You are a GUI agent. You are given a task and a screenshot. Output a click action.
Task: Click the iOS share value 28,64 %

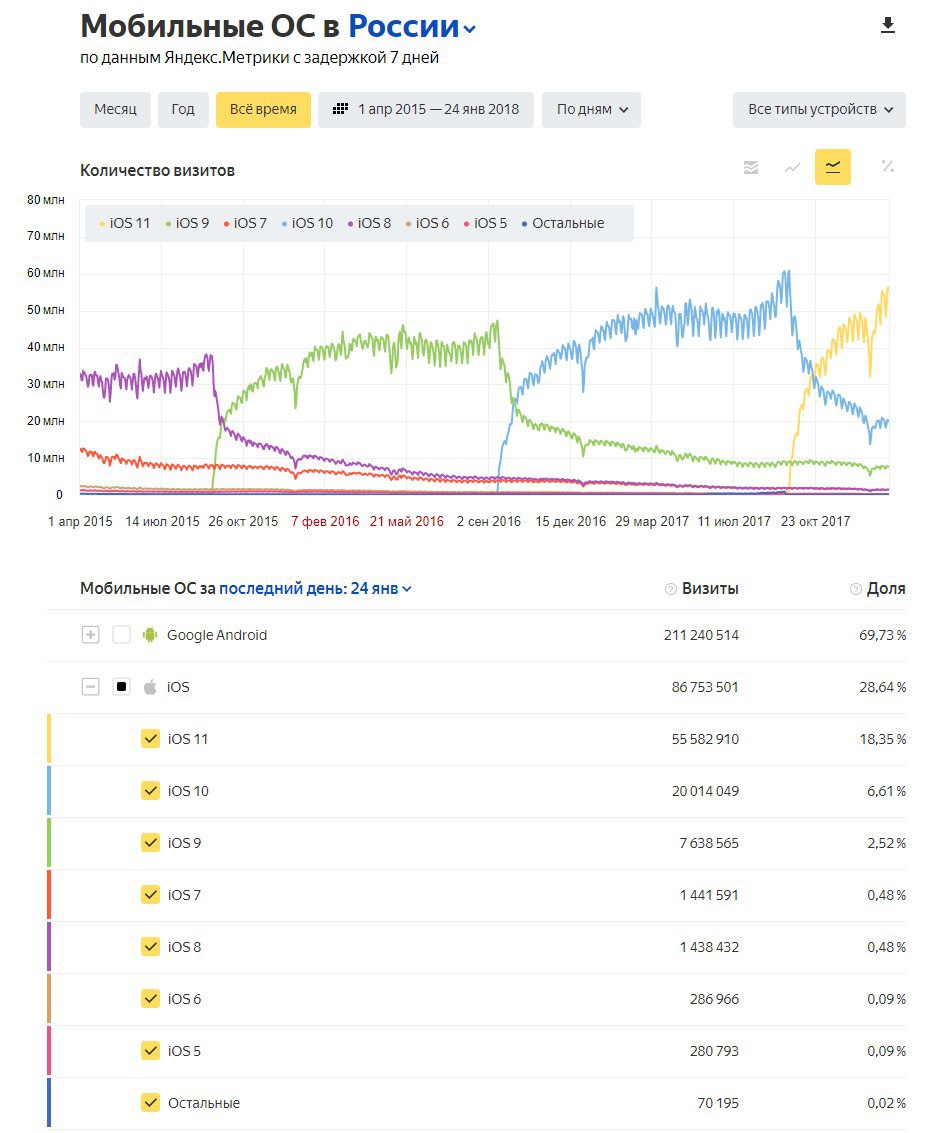tap(882, 687)
